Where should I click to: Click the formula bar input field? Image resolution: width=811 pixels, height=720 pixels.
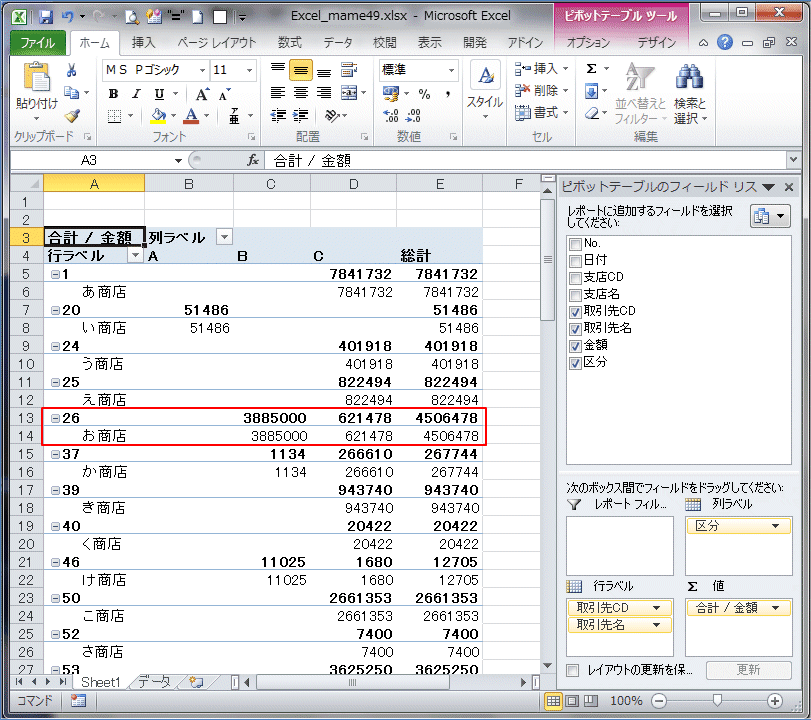coord(520,160)
